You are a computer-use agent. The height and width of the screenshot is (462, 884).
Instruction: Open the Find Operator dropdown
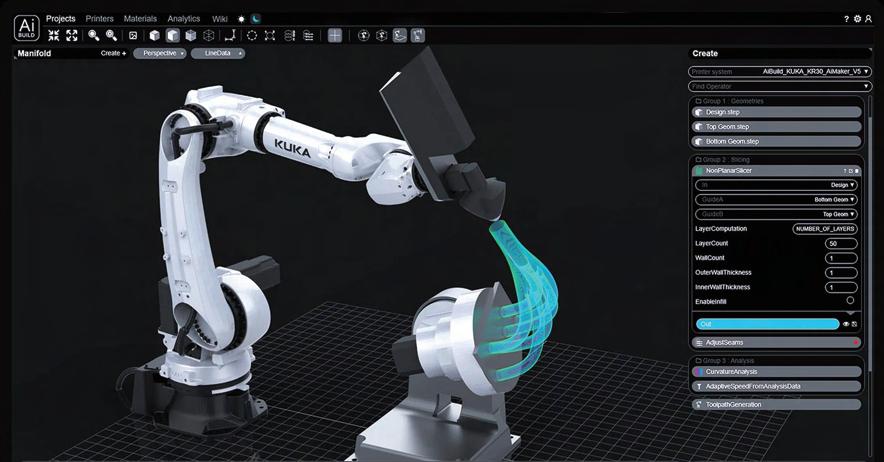point(780,86)
